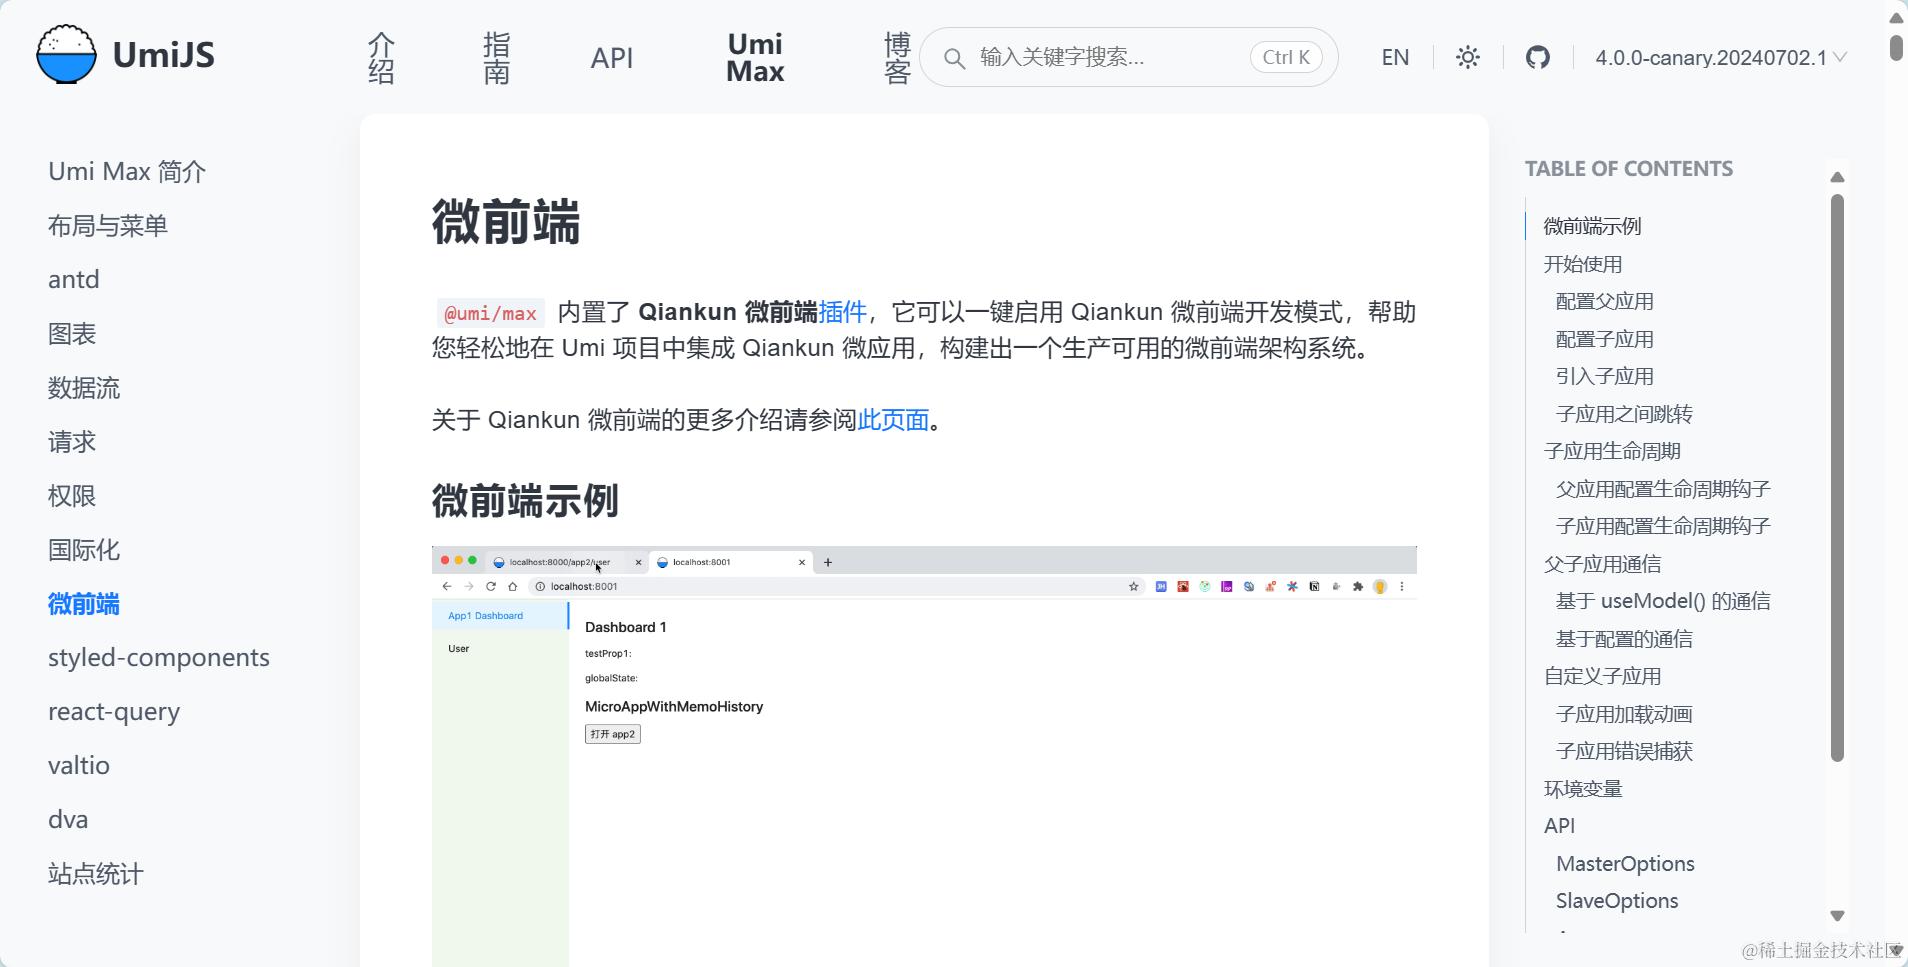Click the main page scrollbar thumb
This screenshot has height=967, width=1908.
click(1896, 47)
